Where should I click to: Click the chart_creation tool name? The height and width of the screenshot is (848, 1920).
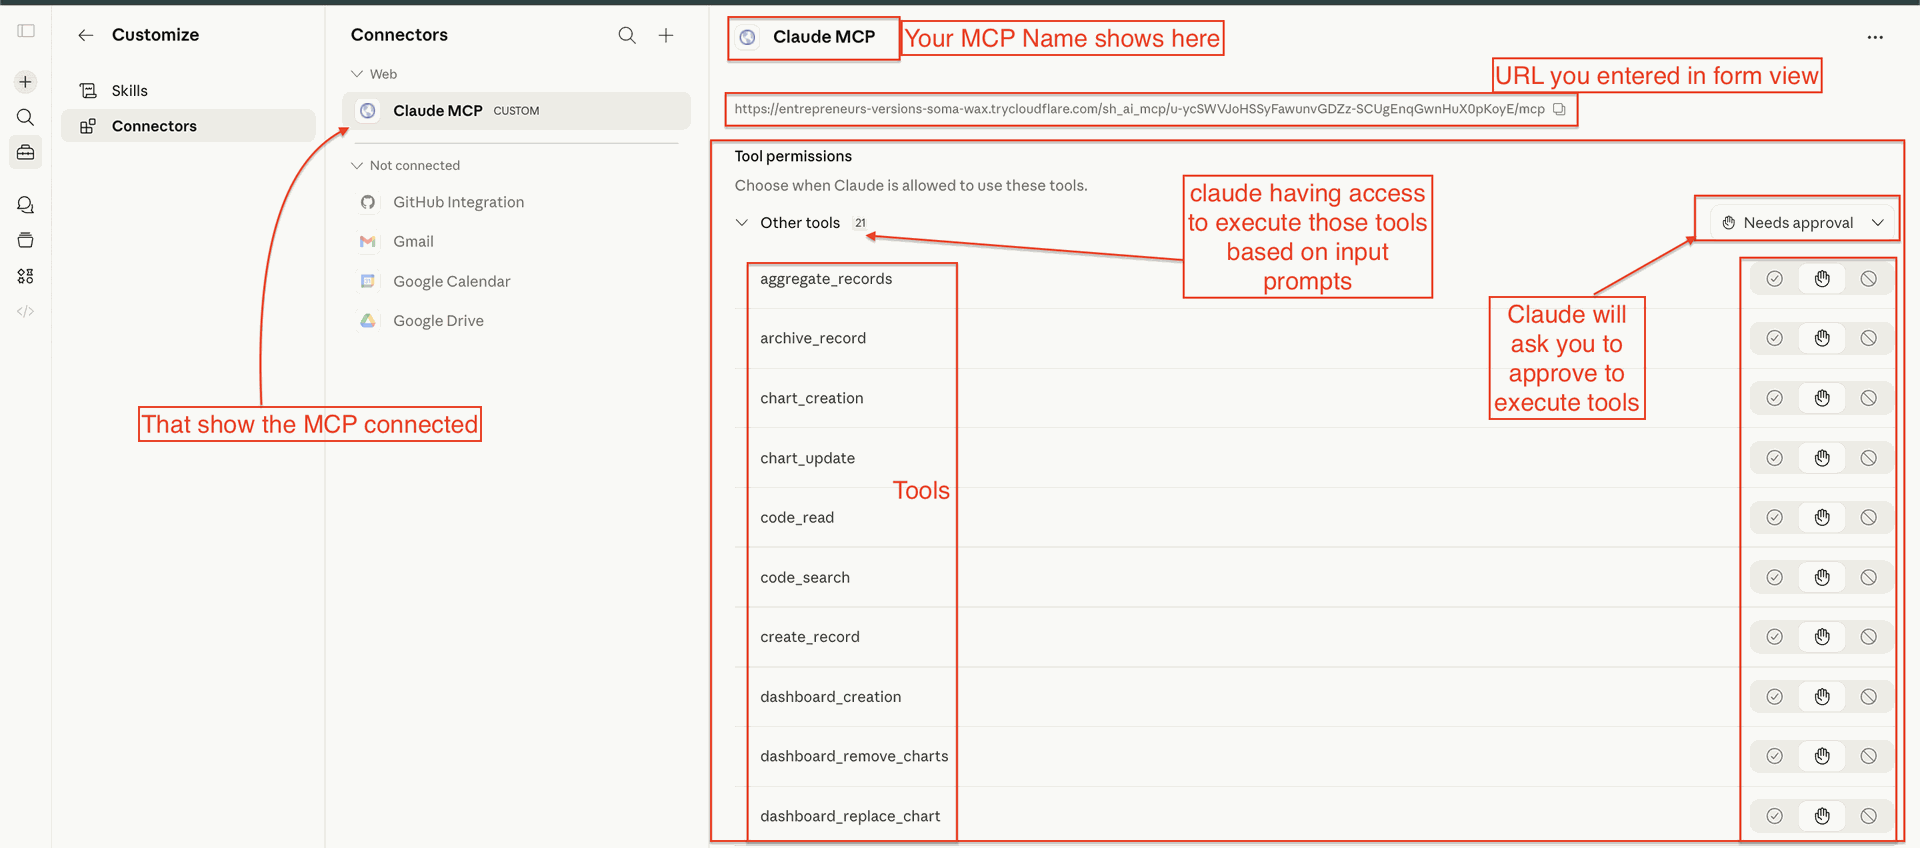(812, 398)
